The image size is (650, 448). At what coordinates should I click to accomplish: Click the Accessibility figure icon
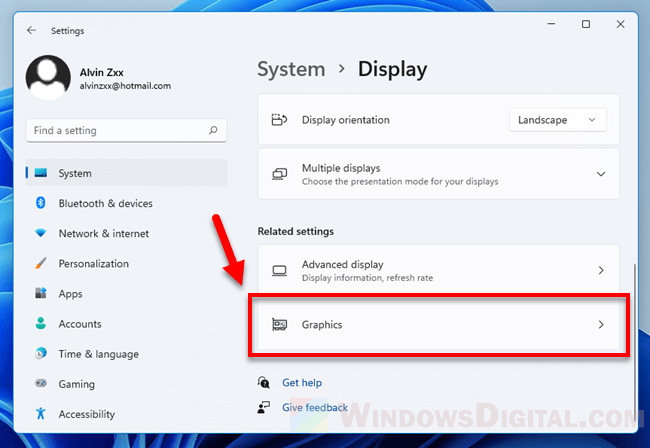coord(41,413)
